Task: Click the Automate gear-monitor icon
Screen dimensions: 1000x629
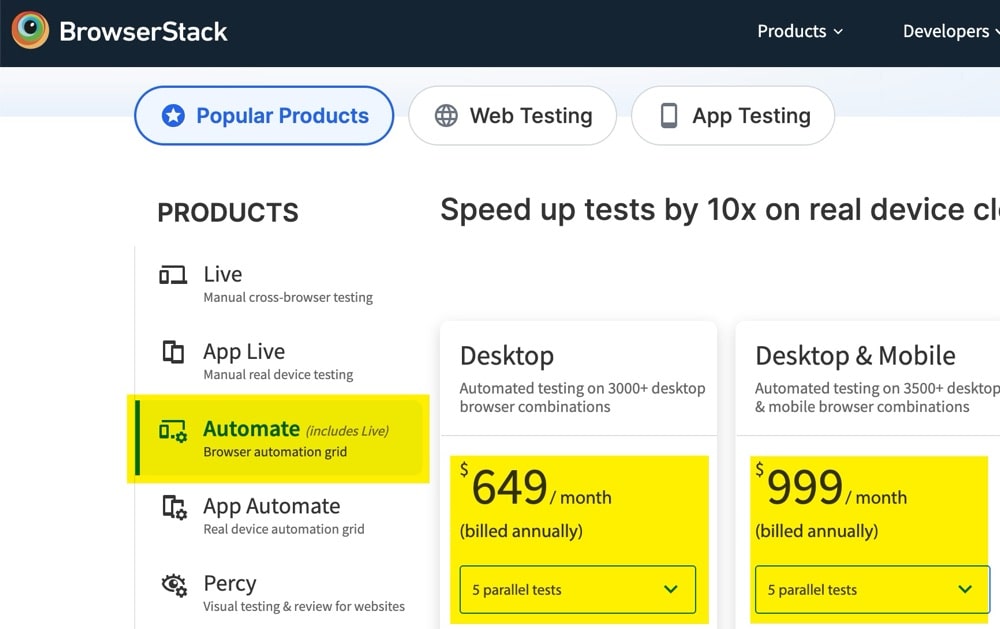Action: 173,431
